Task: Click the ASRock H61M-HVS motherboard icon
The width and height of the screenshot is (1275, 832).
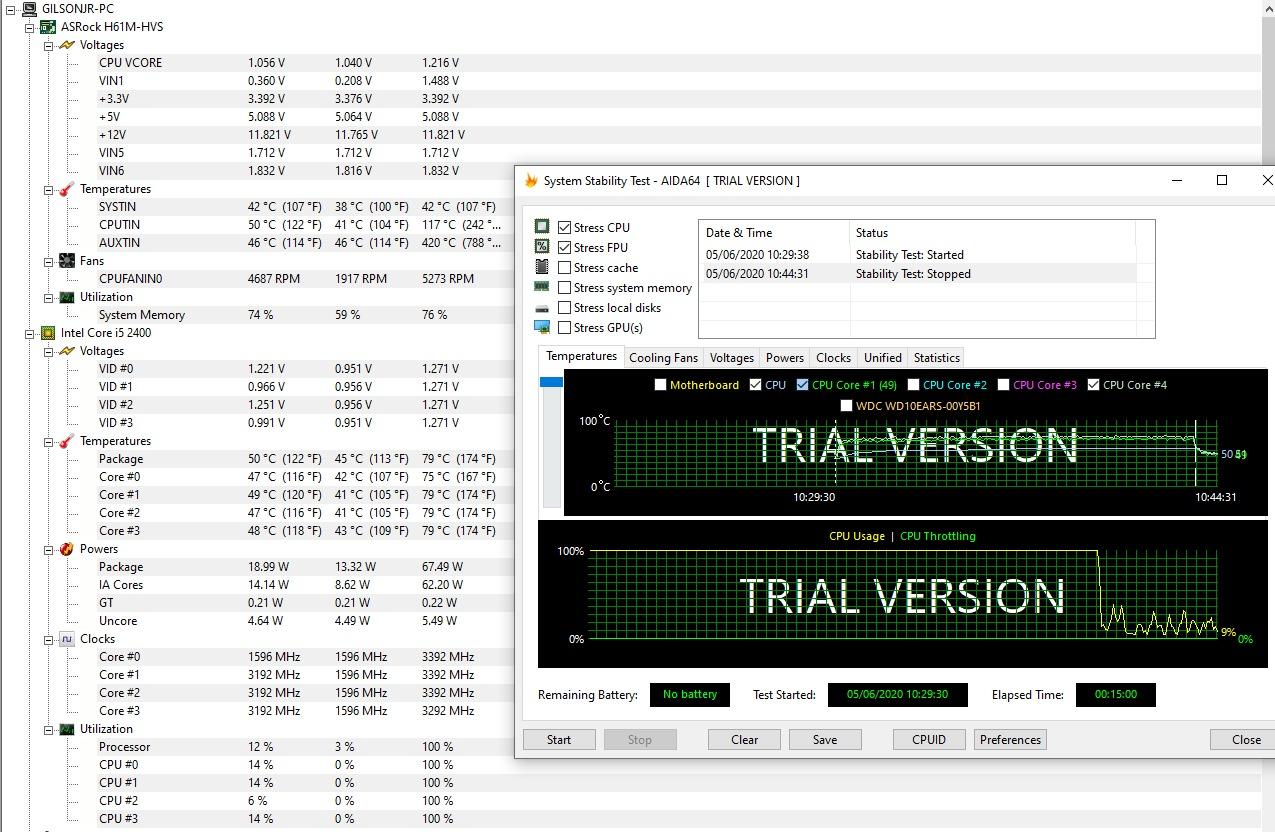Action: pos(48,27)
